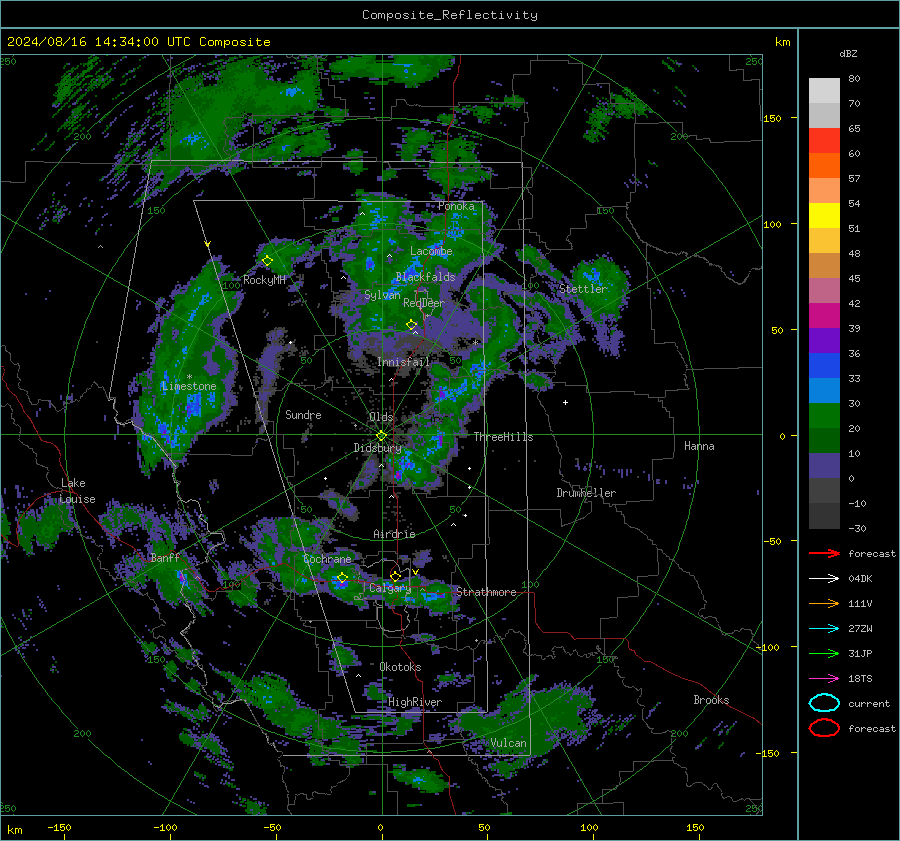Click the yellow diamond marker below RedDeer
The width and height of the screenshot is (900, 841).
click(411, 325)
